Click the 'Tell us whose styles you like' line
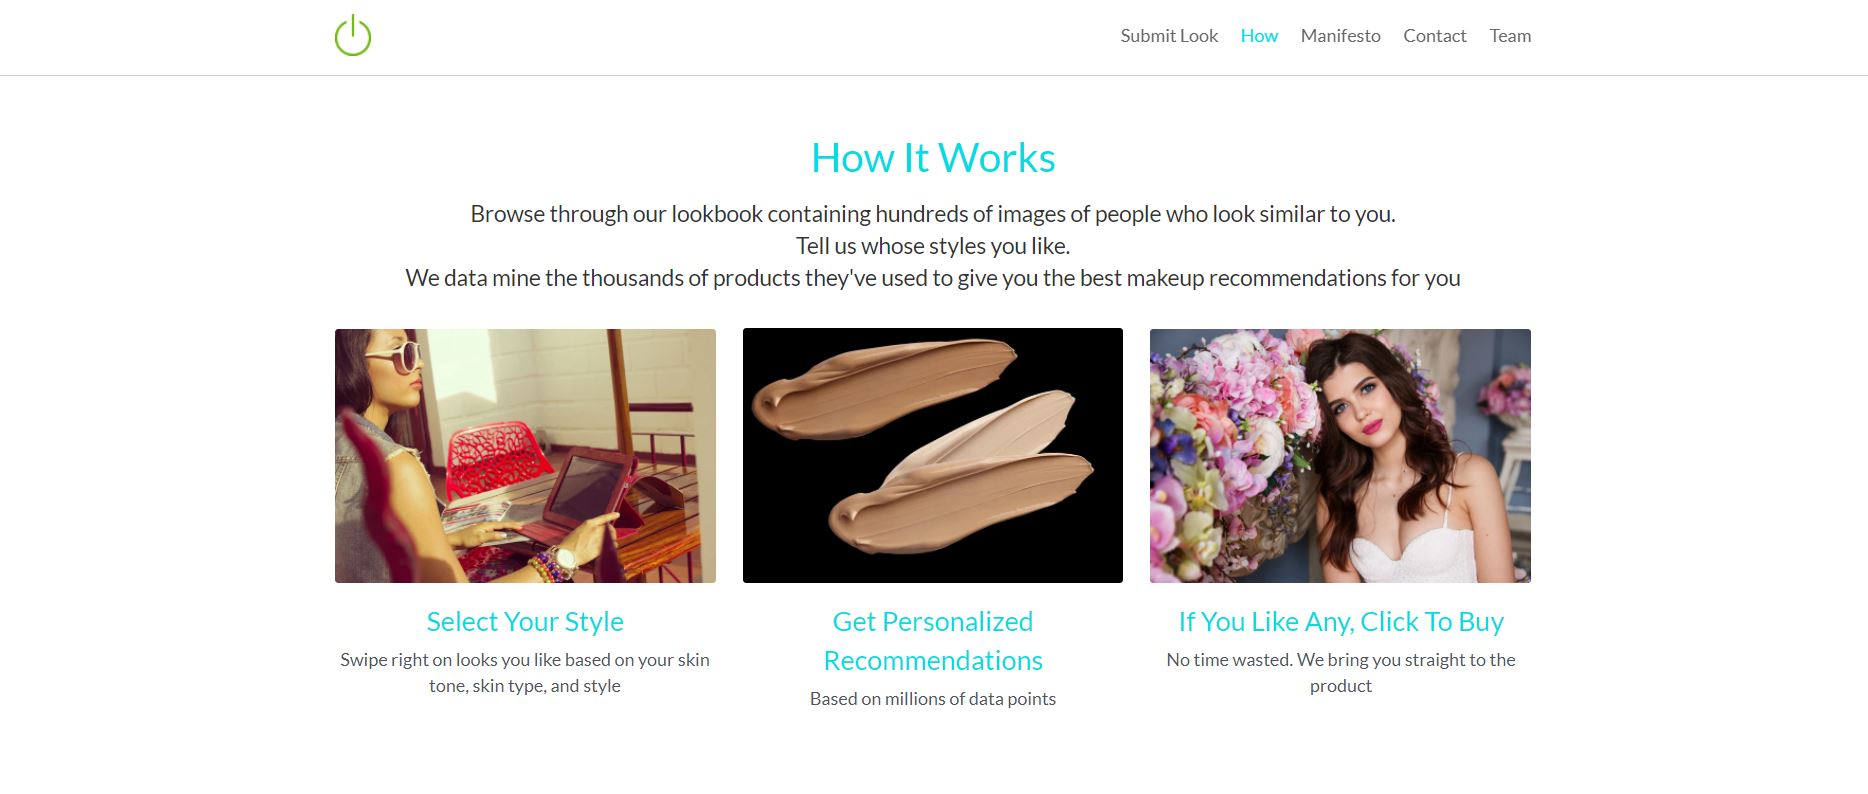Viewport: 1868px width, 794px height. (933, 245)
